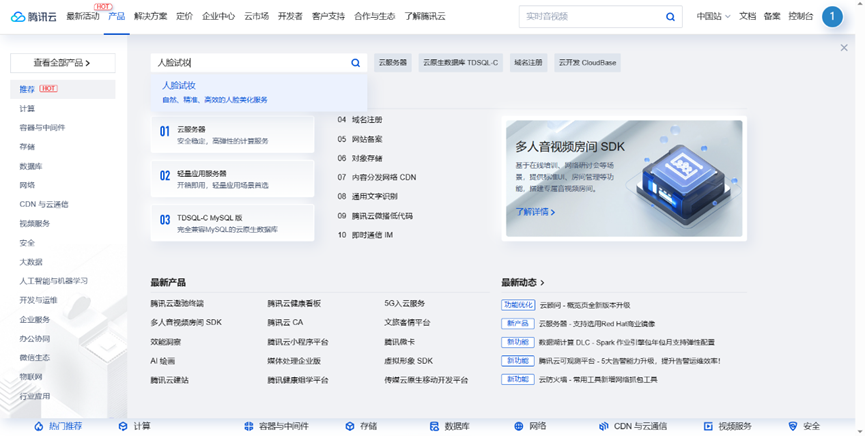Open the 01 云服务器 card
The width and height of the screenshot is (865, 436).
232,134
